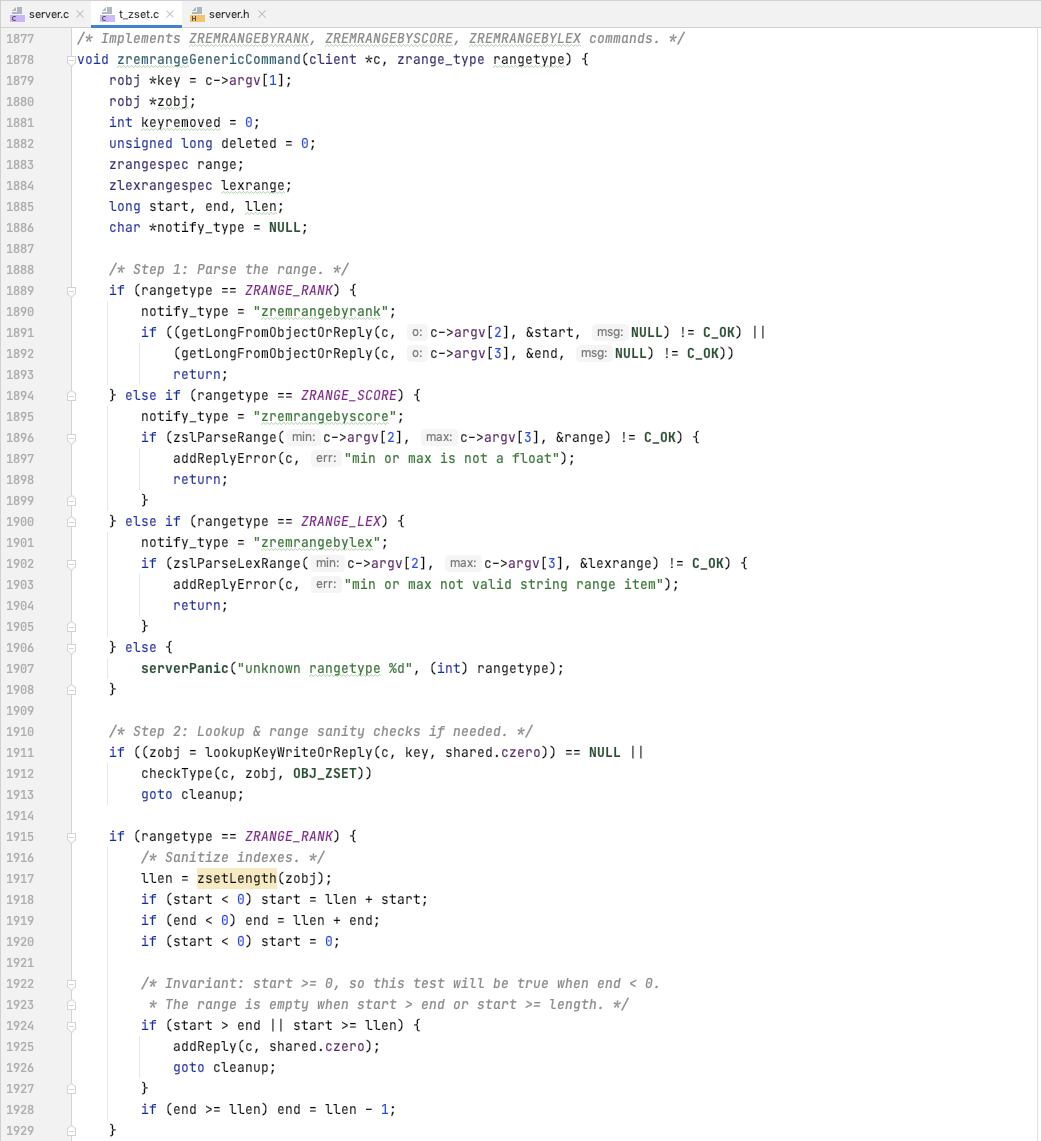Click "min or max not valid string range item"

point(504,584)
